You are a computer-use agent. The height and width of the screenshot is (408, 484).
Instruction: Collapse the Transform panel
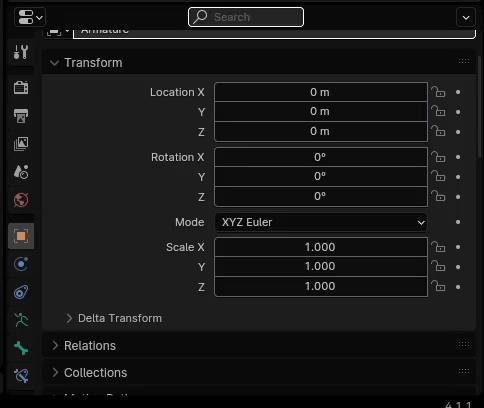(x=54, y=63)
